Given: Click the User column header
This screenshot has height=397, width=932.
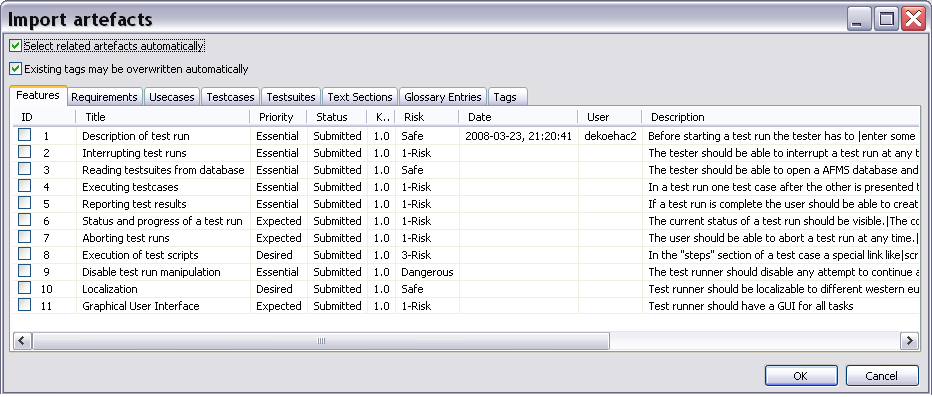Looking at the screenshot, I should [610, 117].
